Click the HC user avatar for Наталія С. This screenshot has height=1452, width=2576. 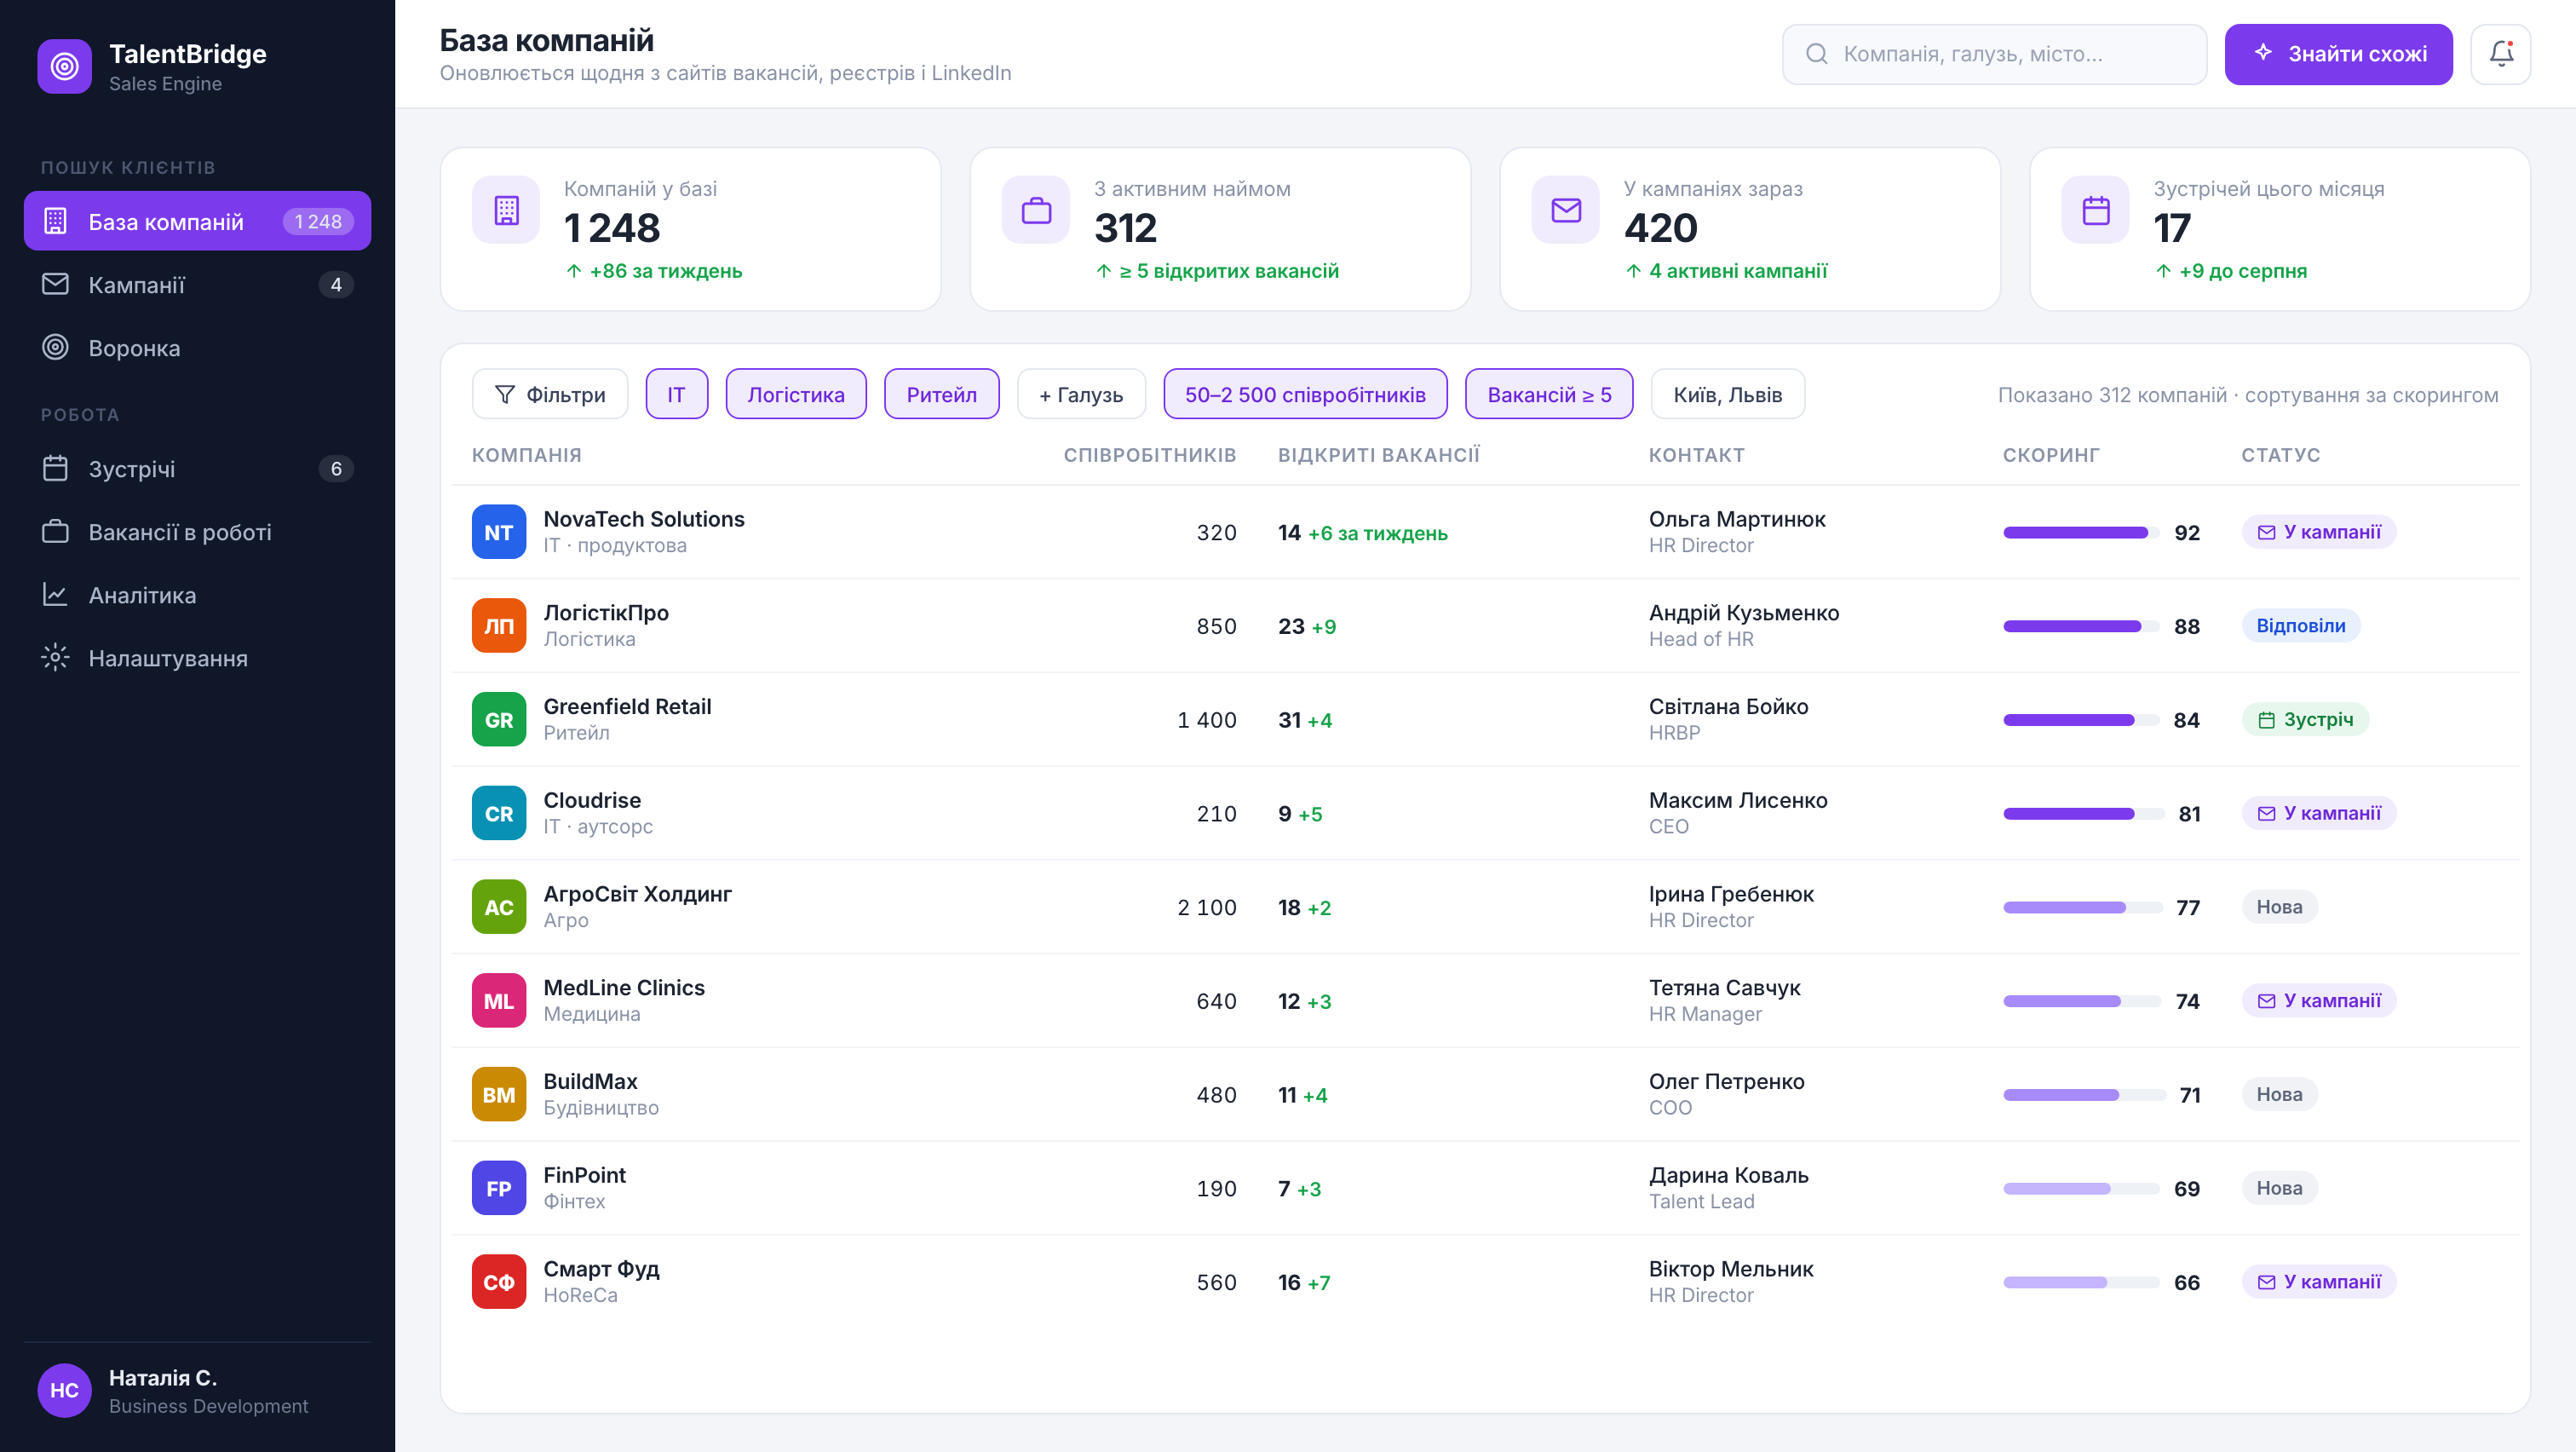pos(64,1391)
